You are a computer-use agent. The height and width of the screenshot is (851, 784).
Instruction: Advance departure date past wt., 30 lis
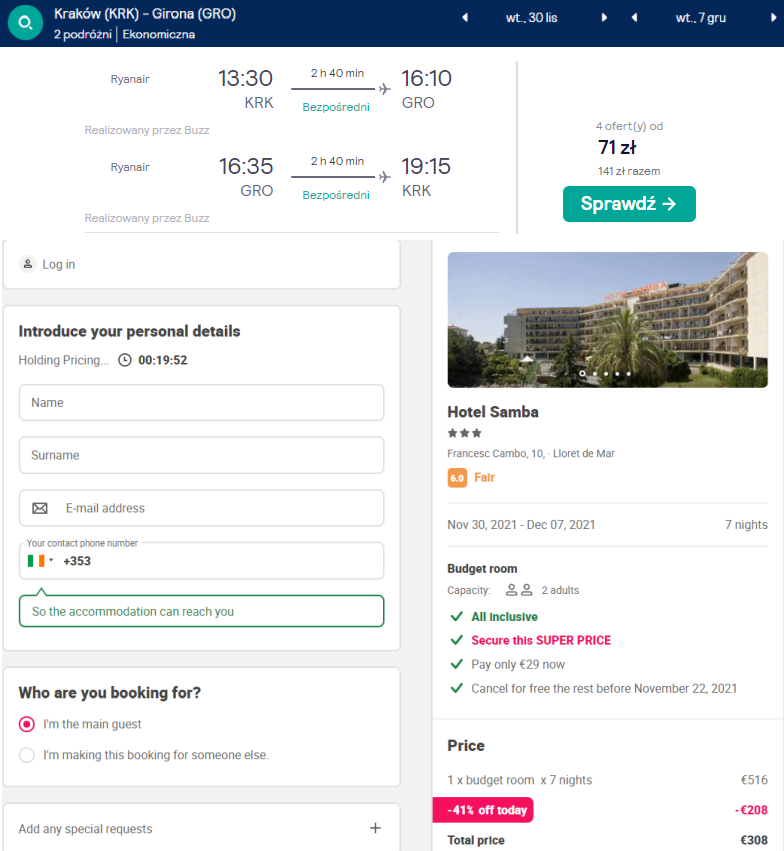(604, 18)
